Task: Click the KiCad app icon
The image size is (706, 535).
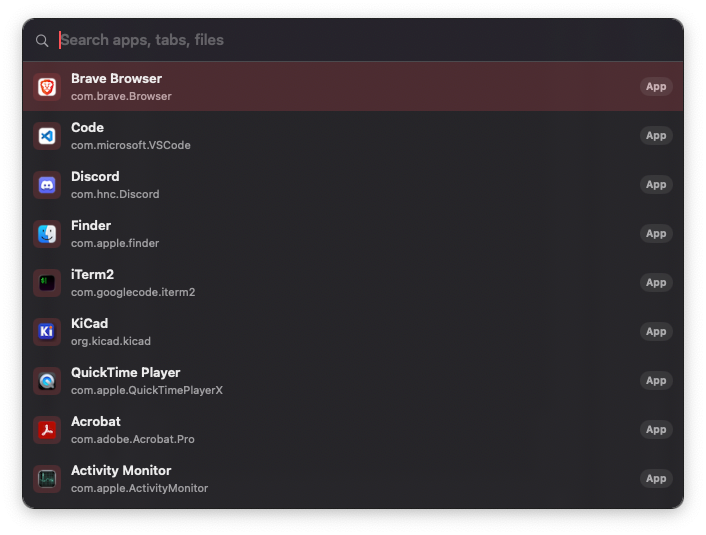Action: coord(47,332)
